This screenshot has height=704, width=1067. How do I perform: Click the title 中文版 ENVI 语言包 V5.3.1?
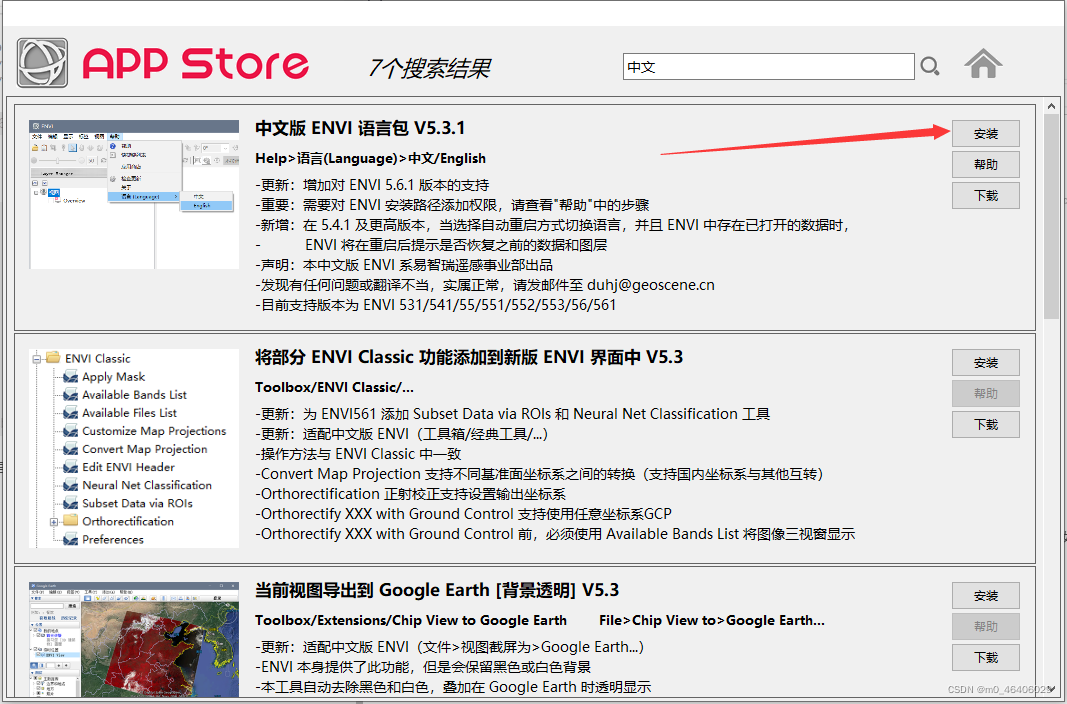(360, 128)
